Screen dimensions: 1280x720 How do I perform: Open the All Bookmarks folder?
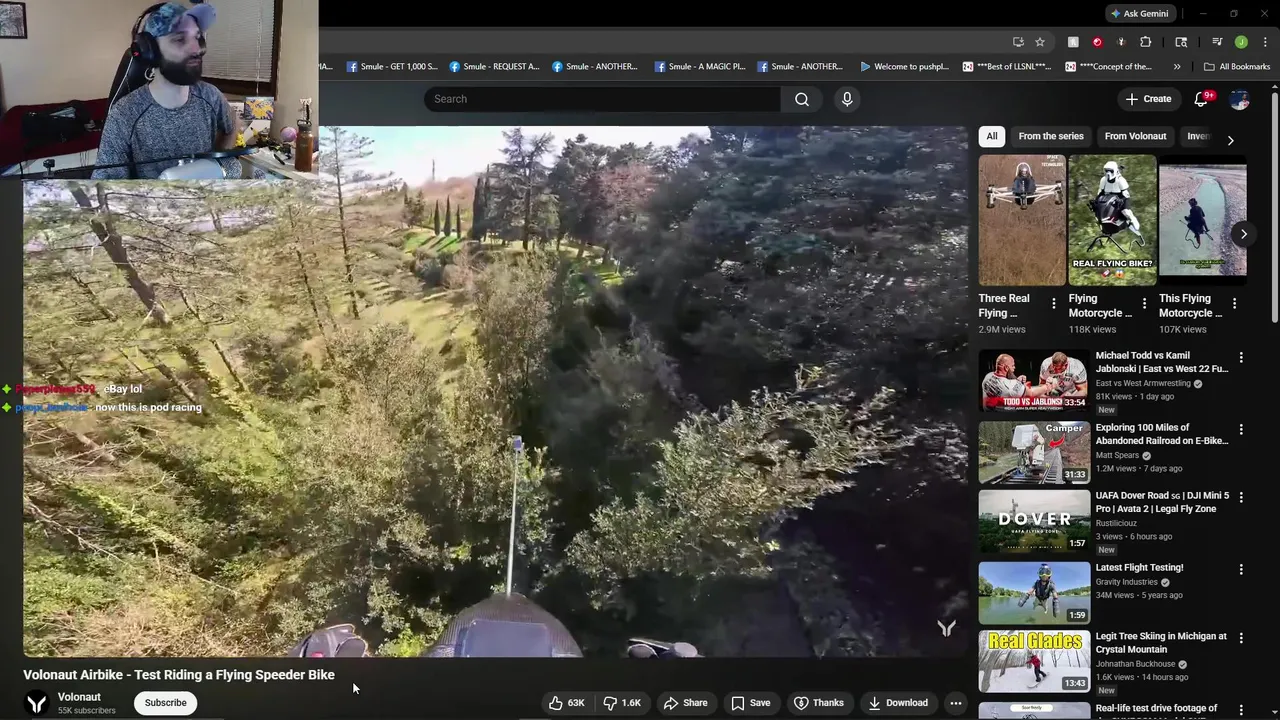coord(1237,67)
